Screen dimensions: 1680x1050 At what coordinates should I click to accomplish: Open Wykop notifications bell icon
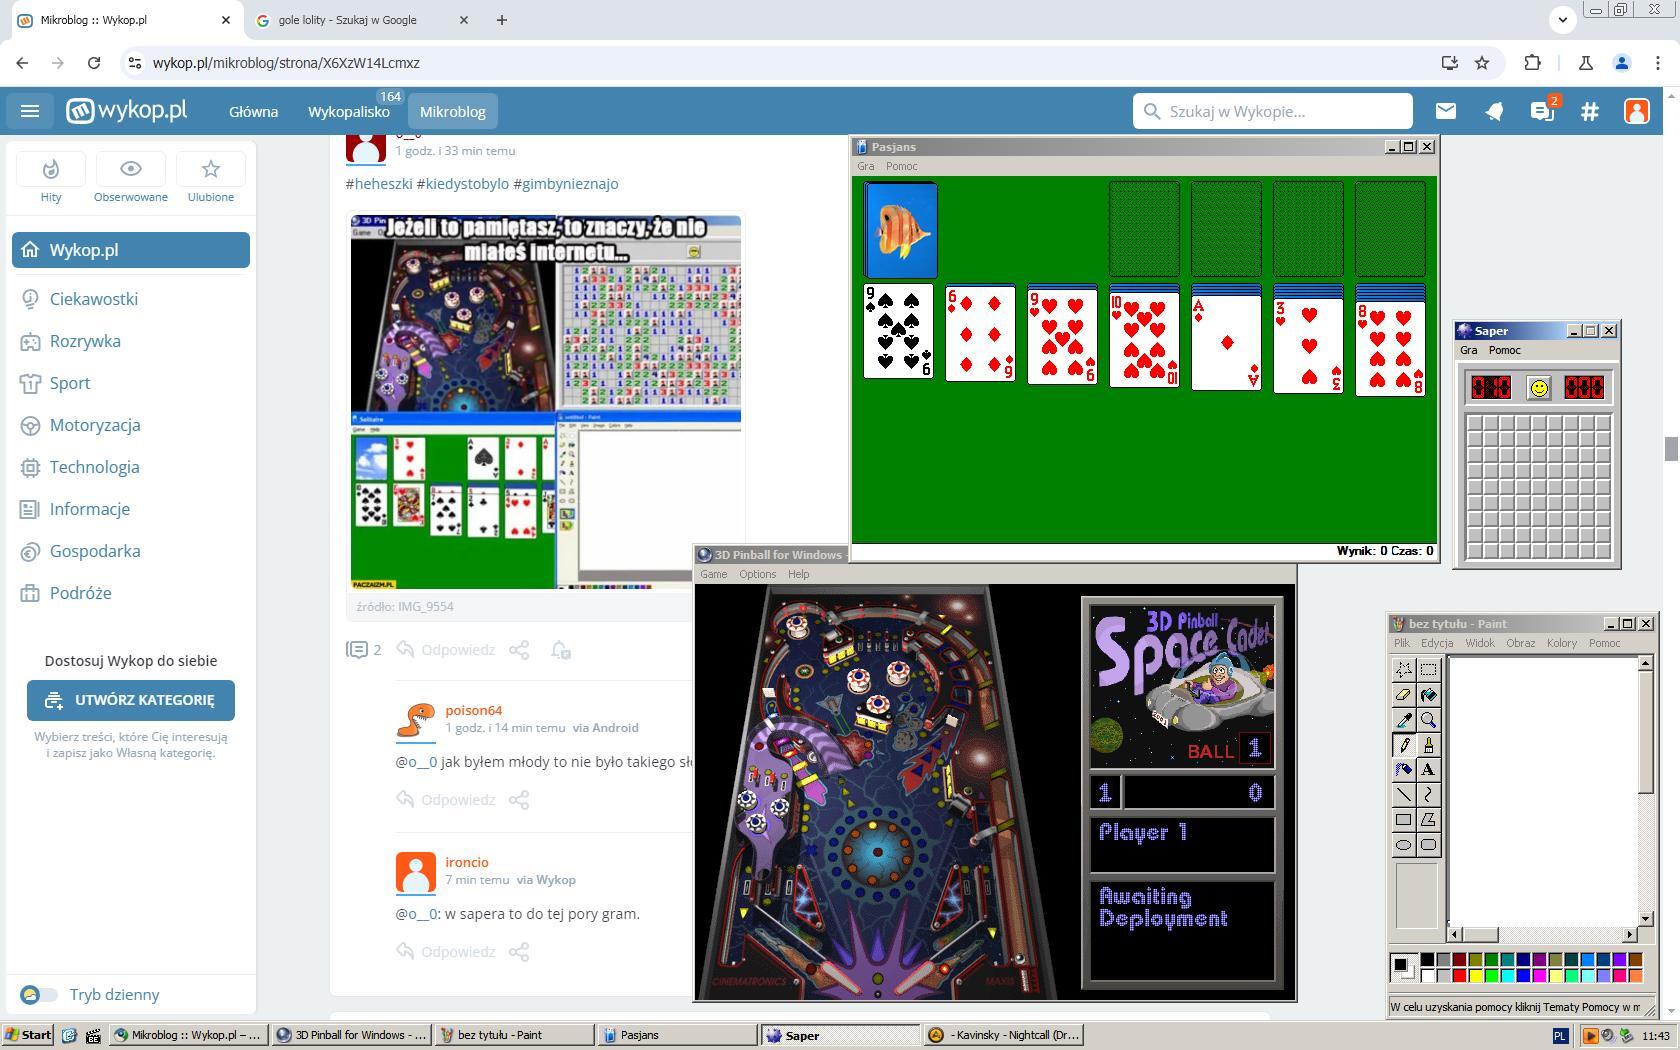pyautogui.click(x=1494, y=112)
